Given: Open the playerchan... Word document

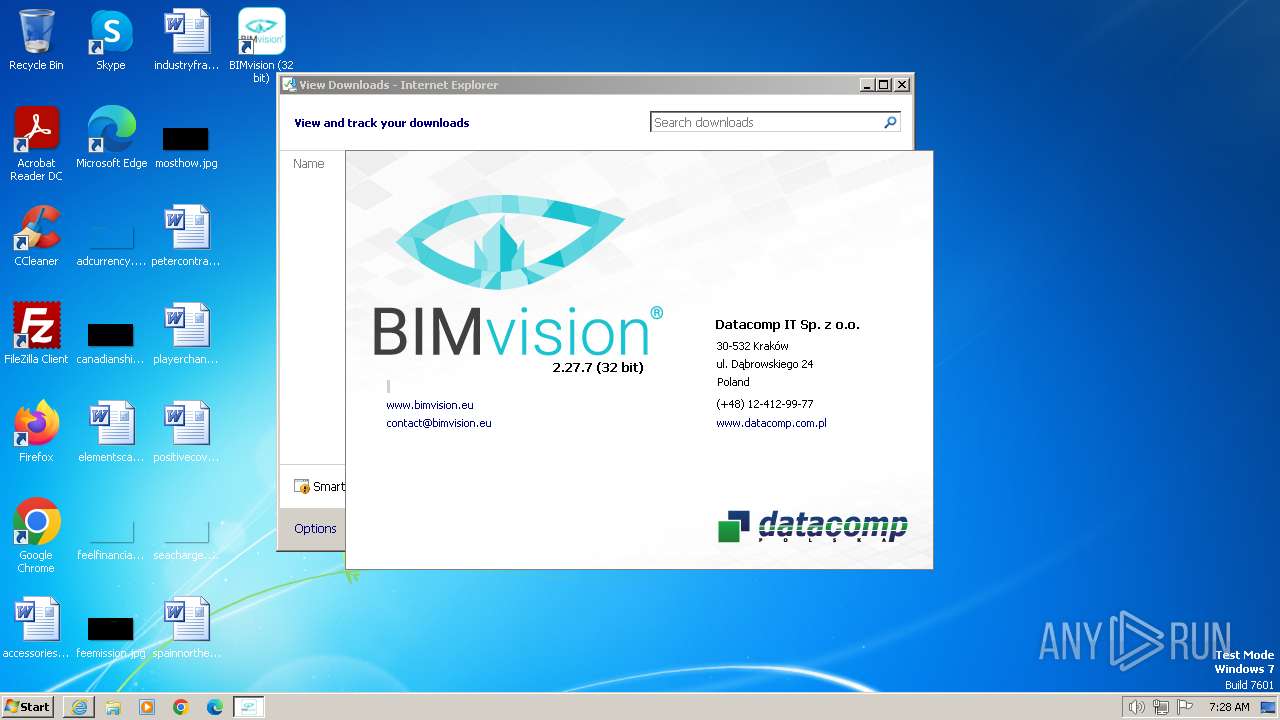Looking at the screenshot, I should pyautogui.click(x=186, y=334).
